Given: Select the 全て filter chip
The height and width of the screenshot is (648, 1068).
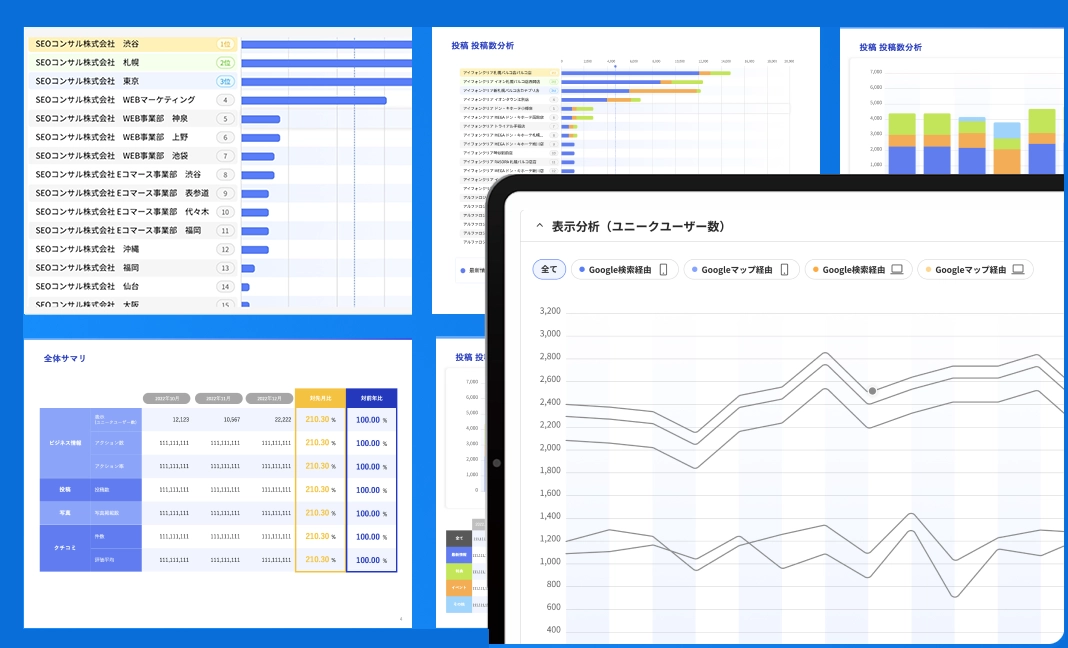Looking at the screenshot, I should (549, 269).
